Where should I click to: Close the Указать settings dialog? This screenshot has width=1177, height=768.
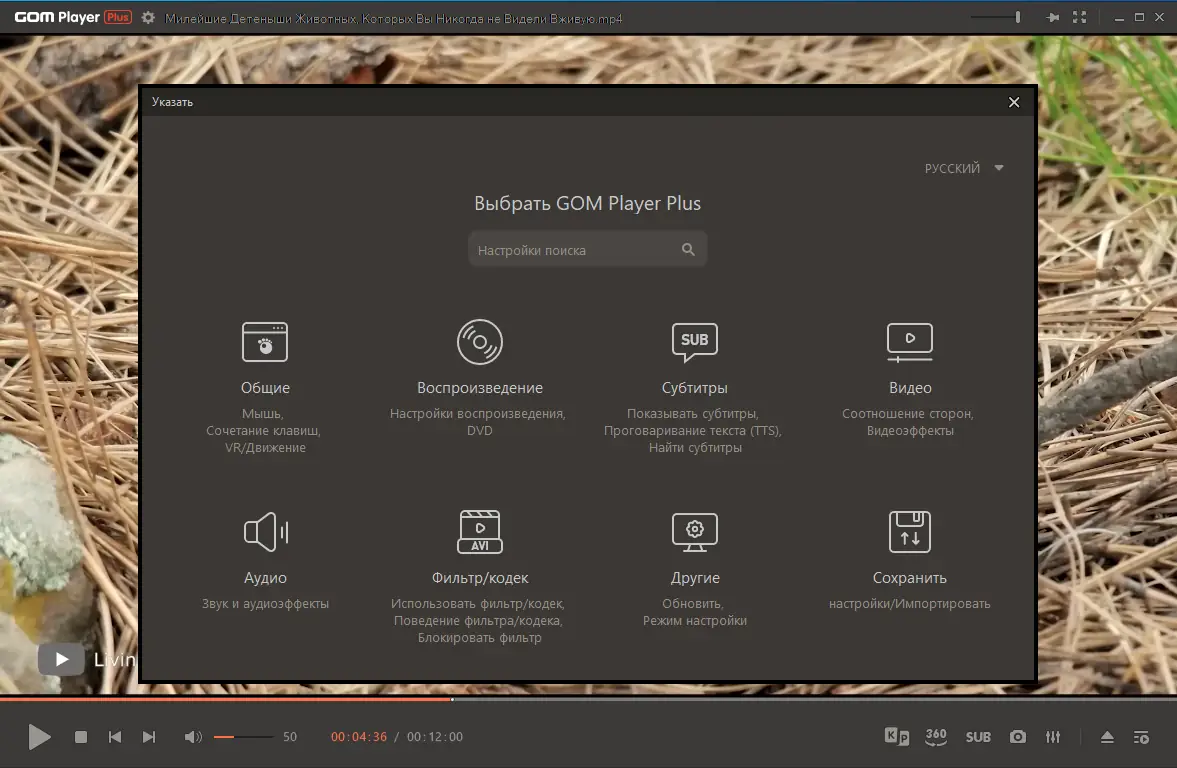(1013, 102)
